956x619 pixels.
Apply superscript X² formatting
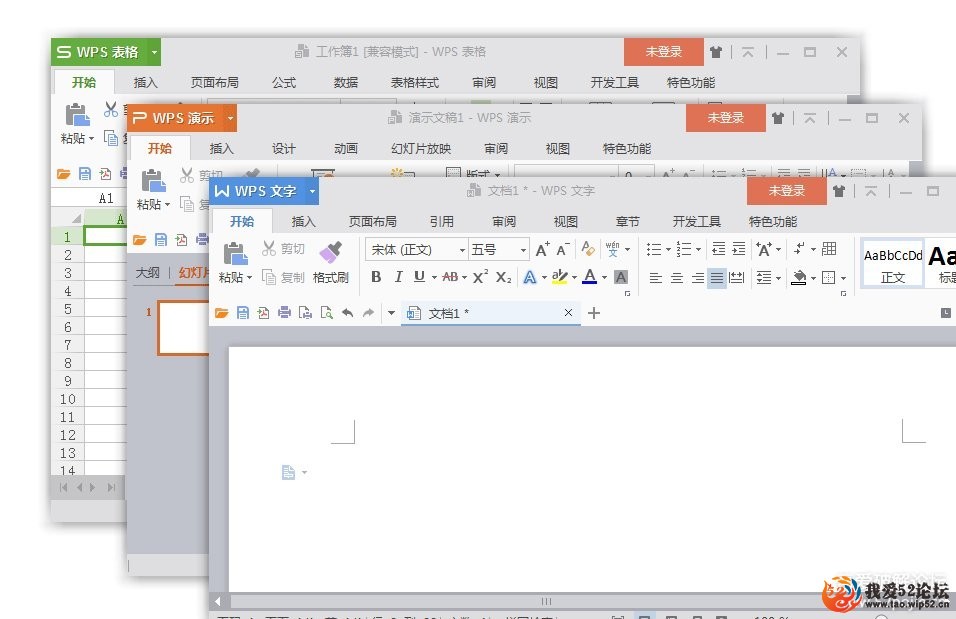(x=480, y=277)
